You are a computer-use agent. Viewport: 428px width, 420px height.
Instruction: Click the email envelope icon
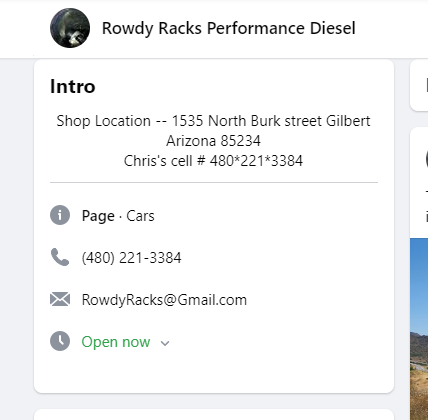pyautogui.click(x=60, y=299)
